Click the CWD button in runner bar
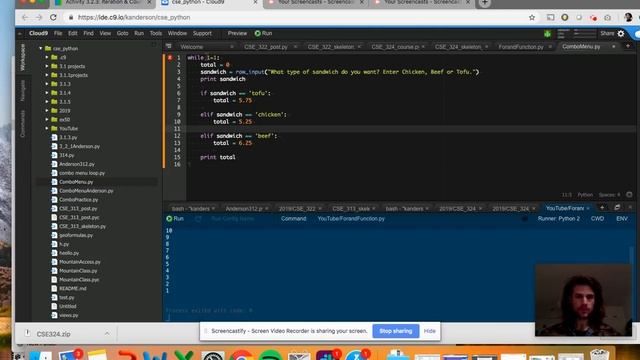 point(597,219)
